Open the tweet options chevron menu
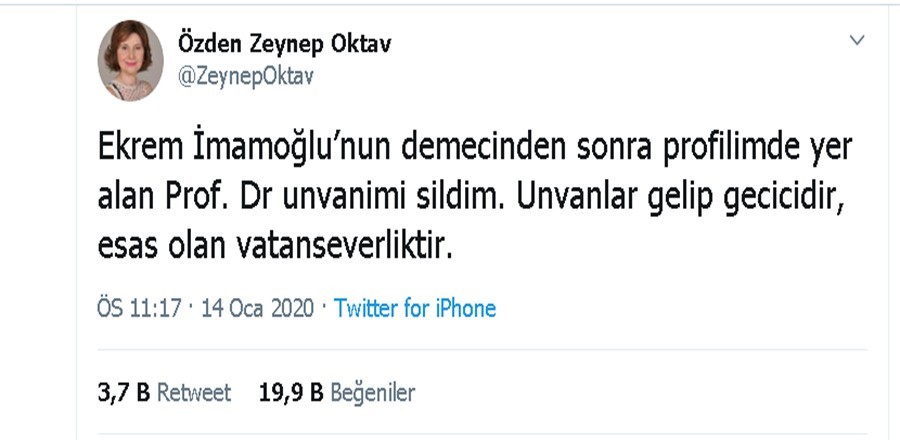Viewport: 900px width, 440px height. [857, 40]
